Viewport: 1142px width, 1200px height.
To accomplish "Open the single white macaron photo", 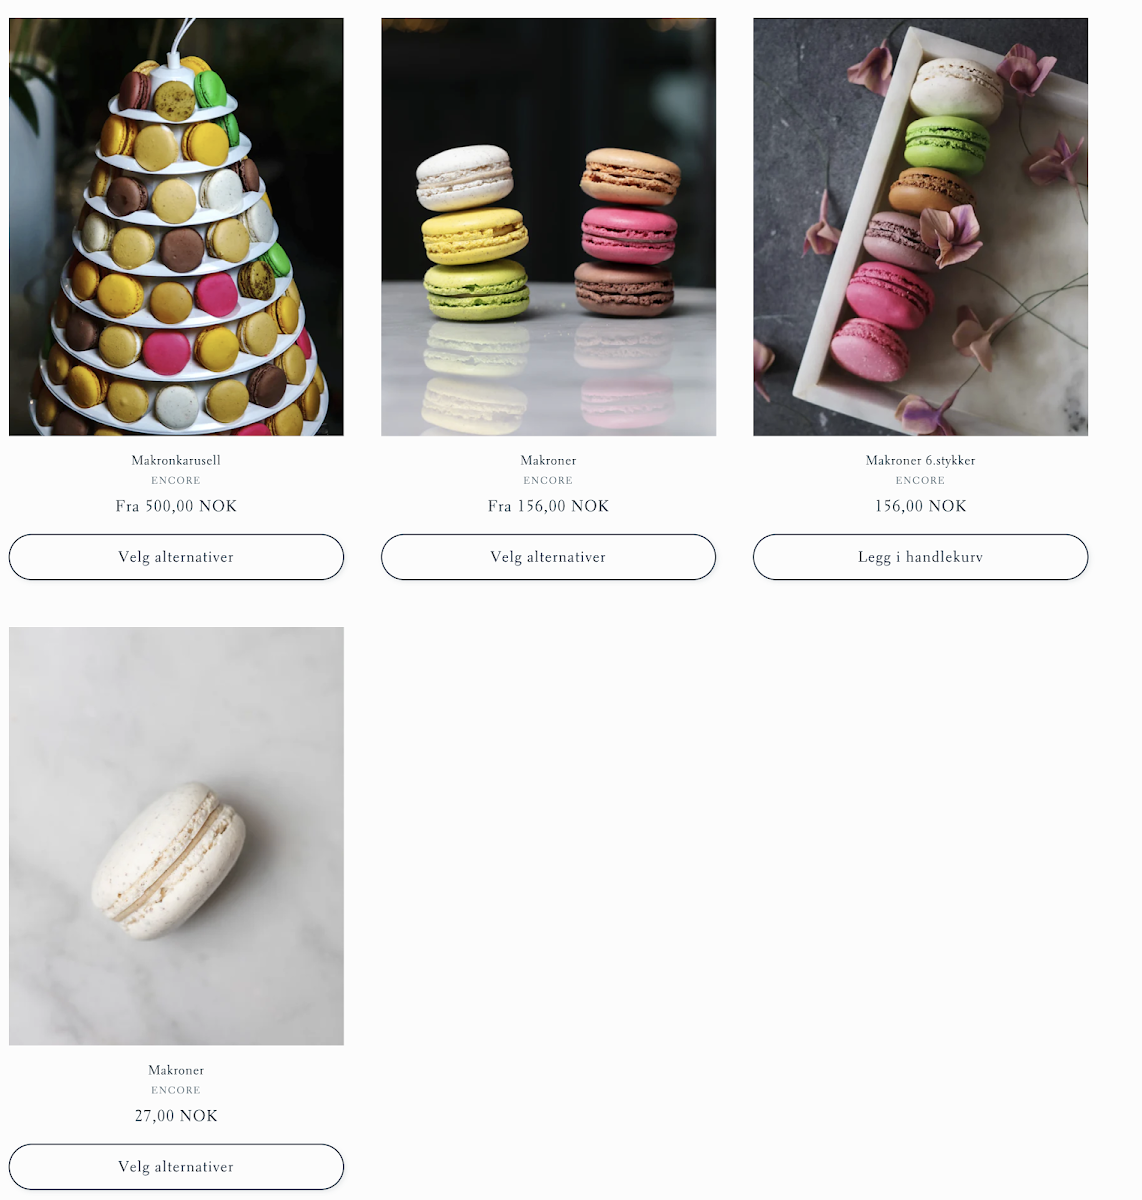I will (176, 836).
